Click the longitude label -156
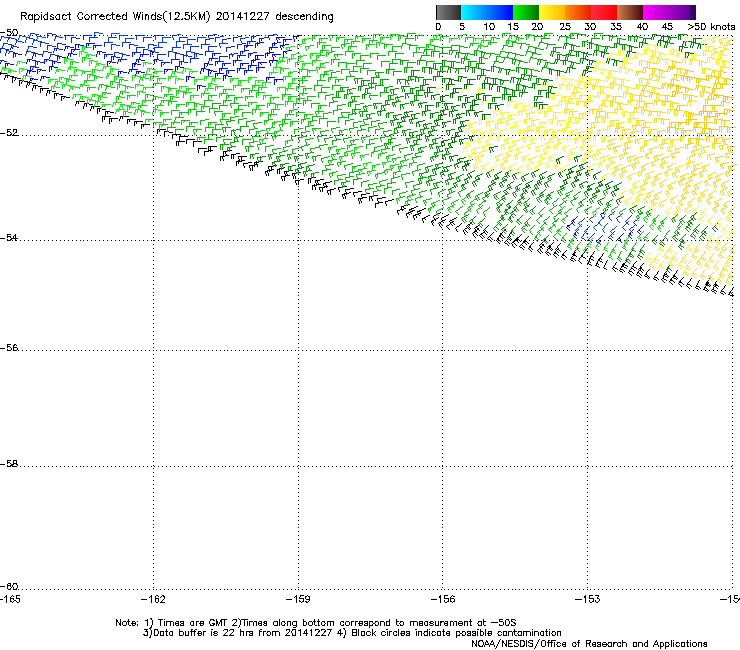740x650 pixels. click(x=443, y=599)
